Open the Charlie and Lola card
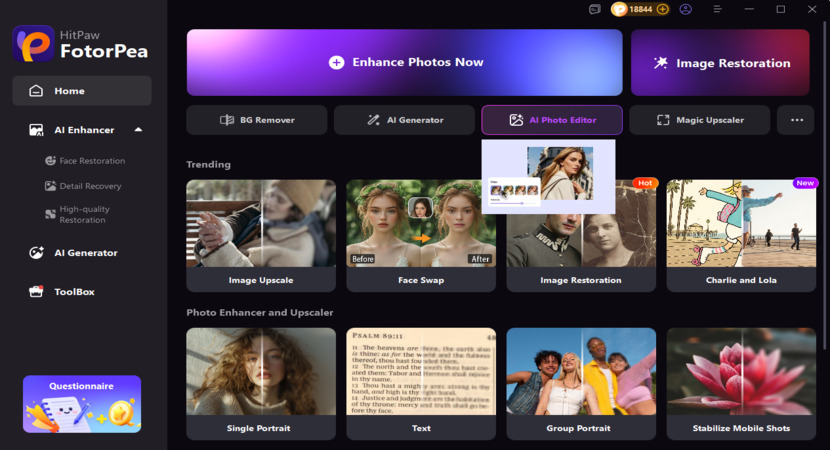 [741, 236]
